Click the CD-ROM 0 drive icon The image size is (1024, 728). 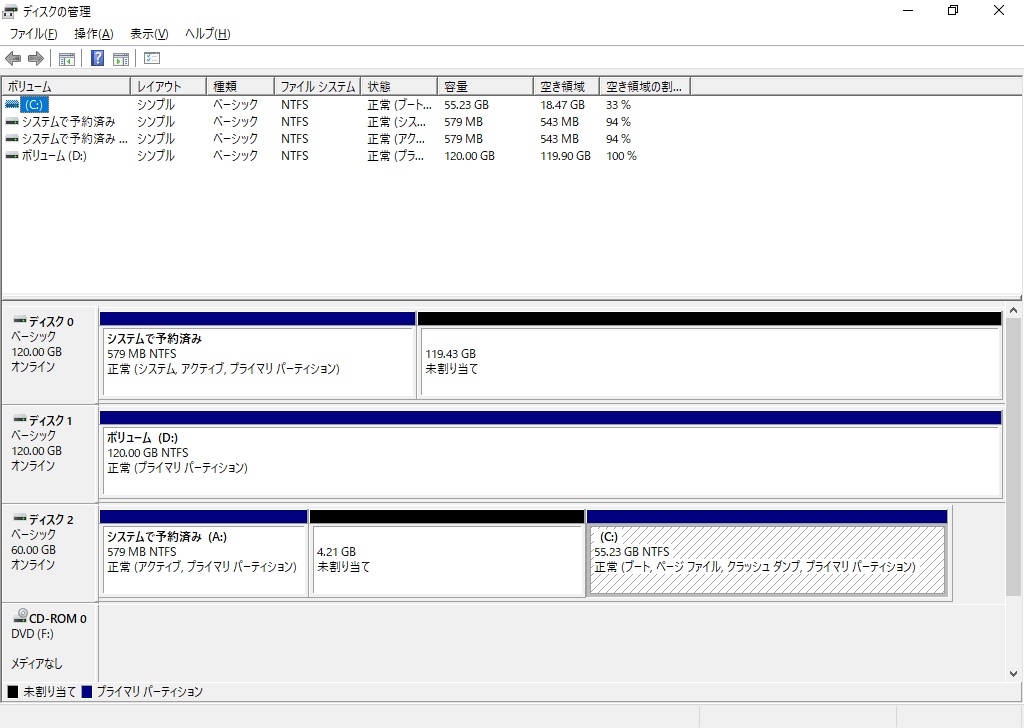[x=21, y=615]
